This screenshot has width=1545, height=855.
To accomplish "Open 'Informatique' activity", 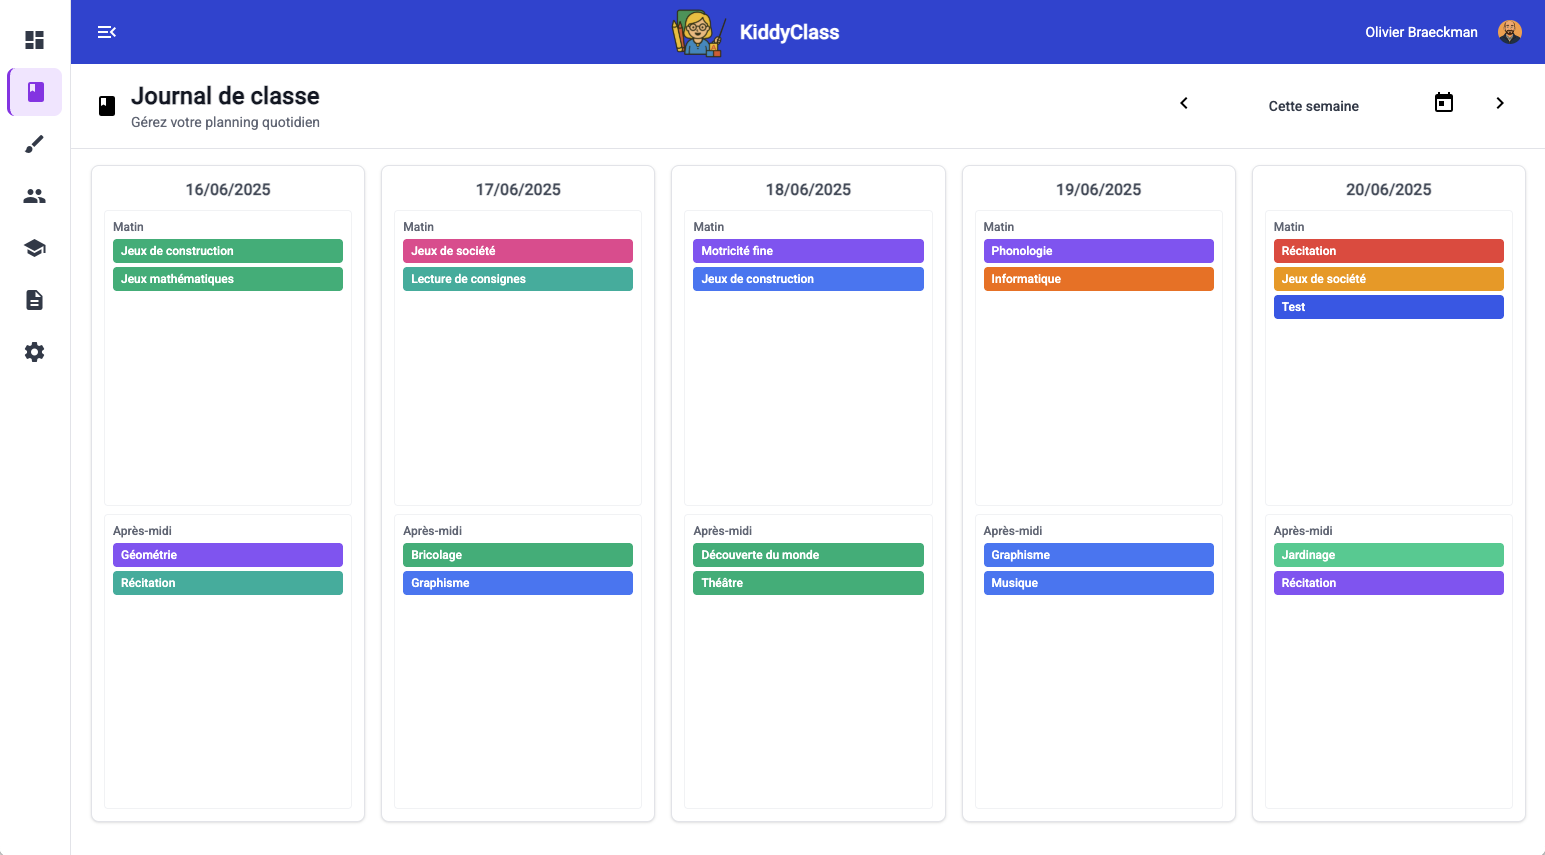I will [1098, 279].
